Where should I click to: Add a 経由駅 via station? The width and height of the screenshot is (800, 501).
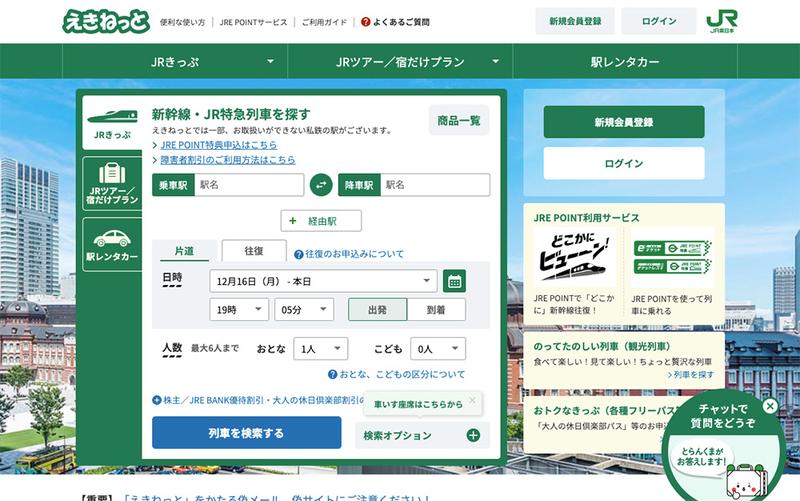pyautogui.click(x=321, y=221)
